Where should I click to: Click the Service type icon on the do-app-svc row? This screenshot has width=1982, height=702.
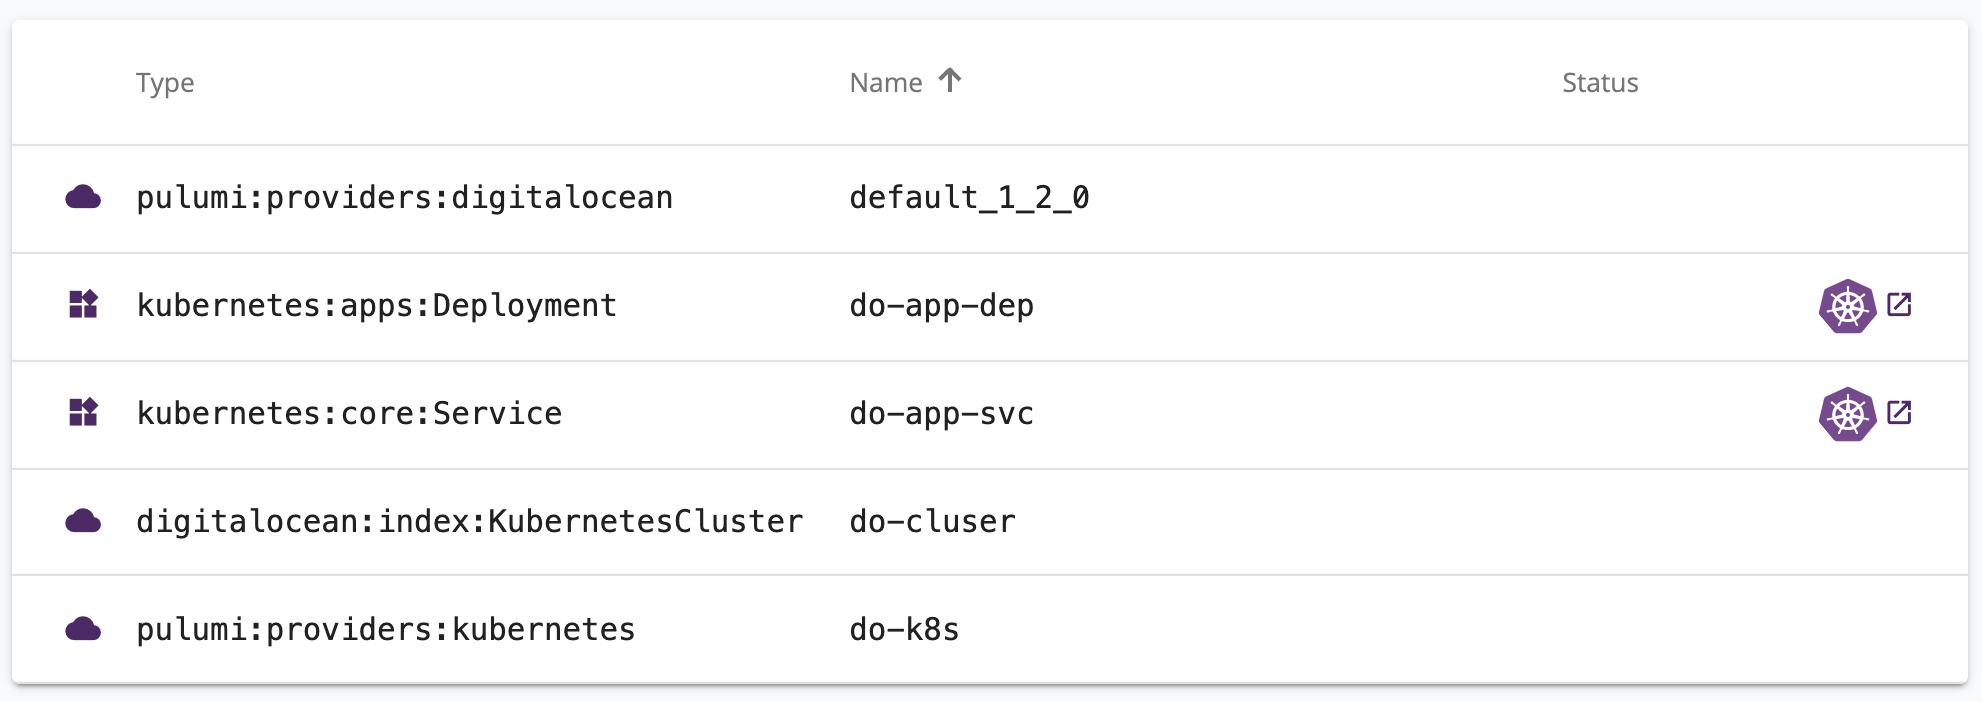tap(84, 413)
